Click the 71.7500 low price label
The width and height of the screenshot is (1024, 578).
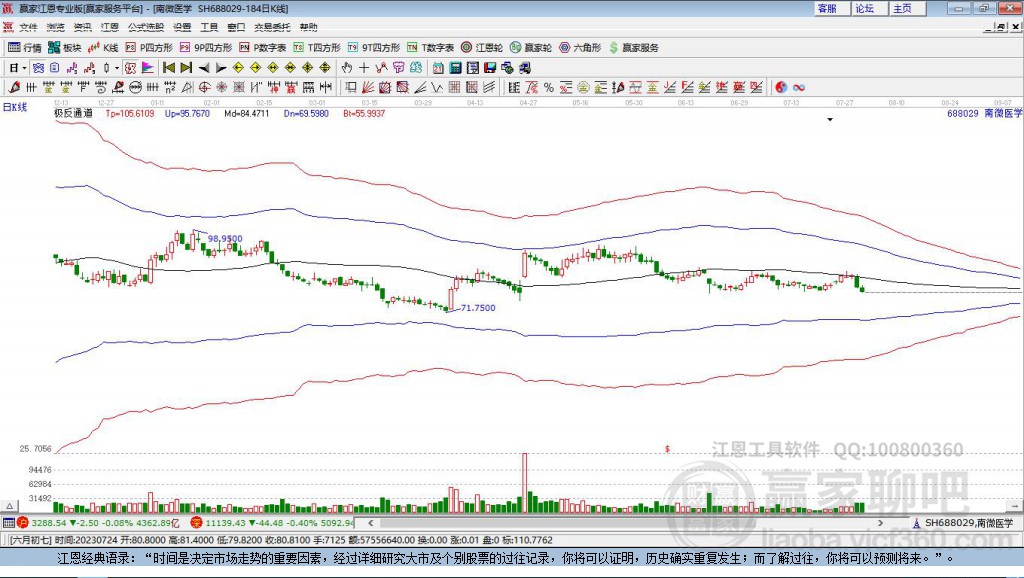pyautogui.click(x=478, y=308)
